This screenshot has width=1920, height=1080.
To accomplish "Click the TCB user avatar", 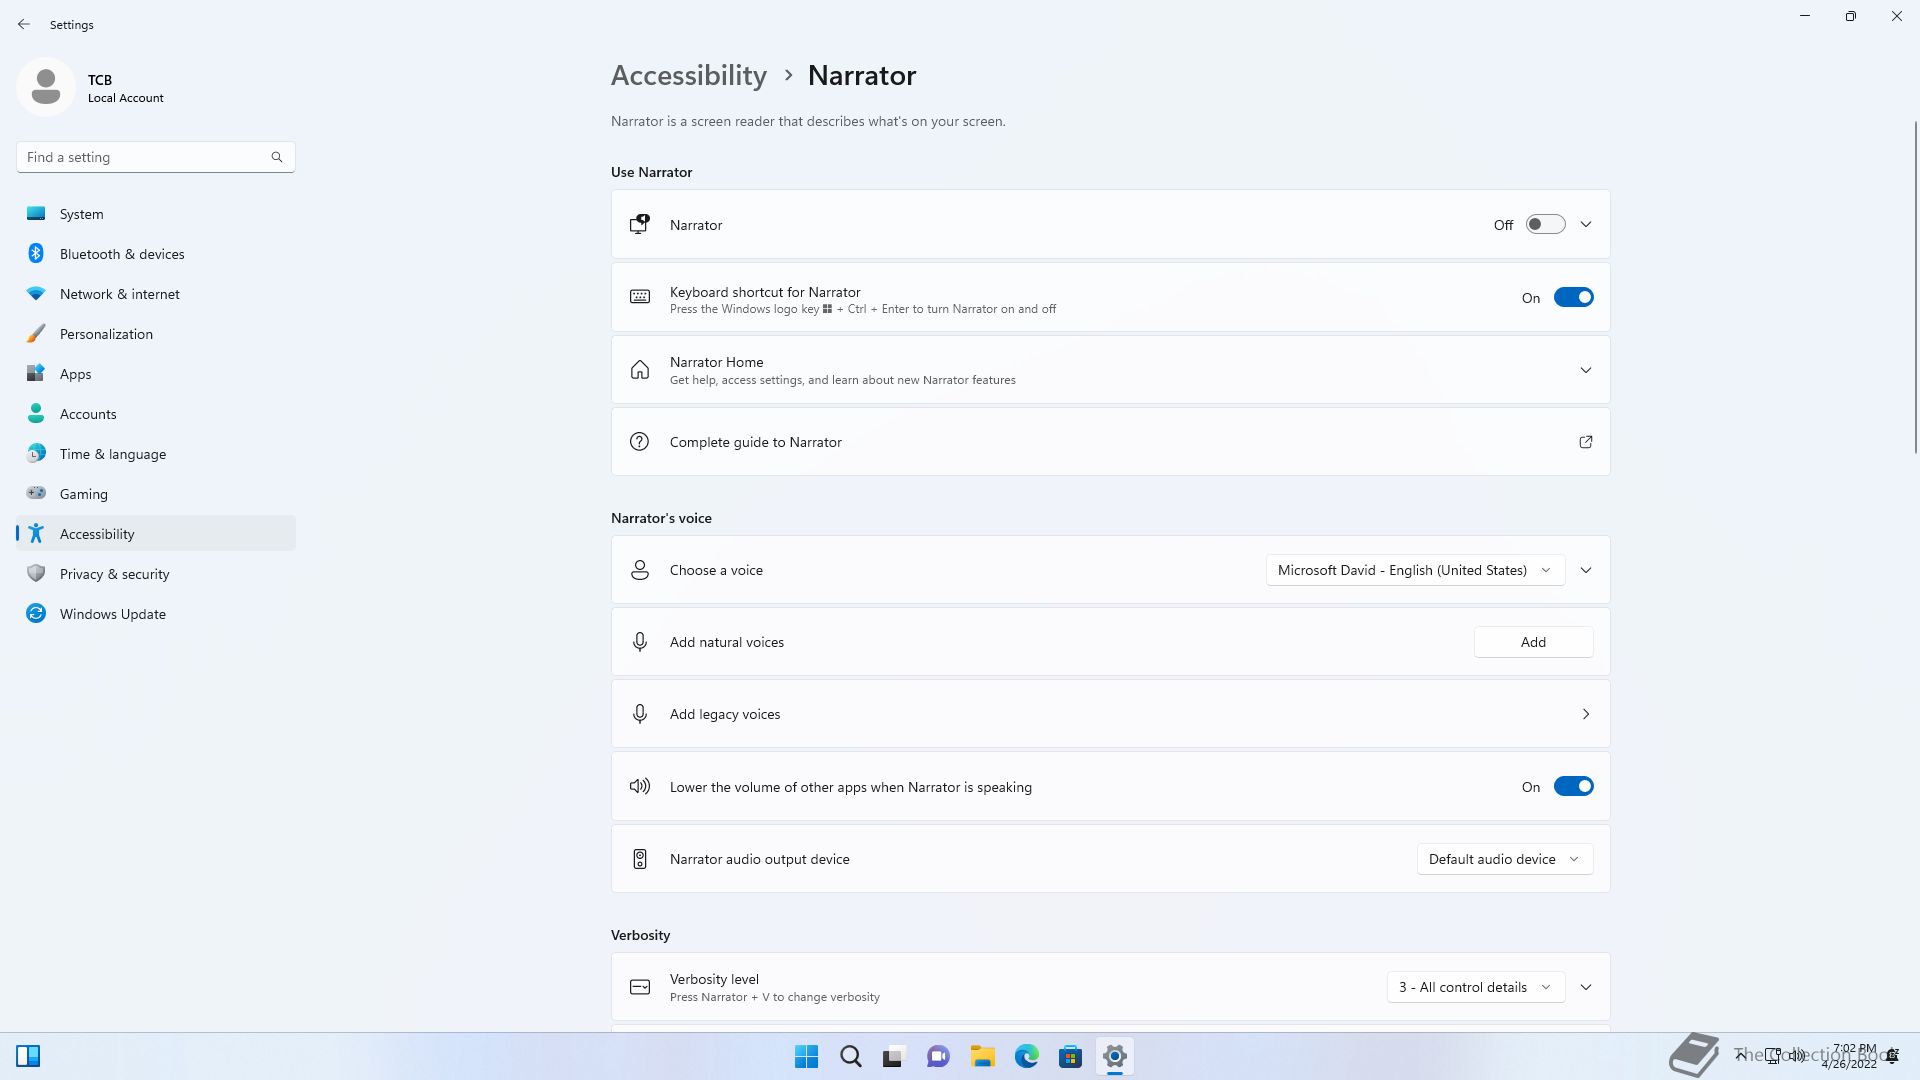I will 46,87.
